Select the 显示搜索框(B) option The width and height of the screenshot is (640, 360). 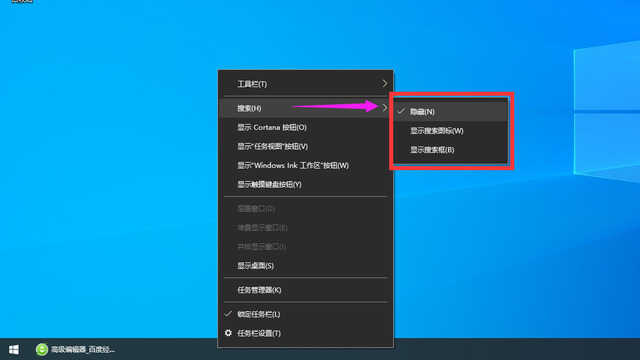pyautogui.click(x=451, y=150)
